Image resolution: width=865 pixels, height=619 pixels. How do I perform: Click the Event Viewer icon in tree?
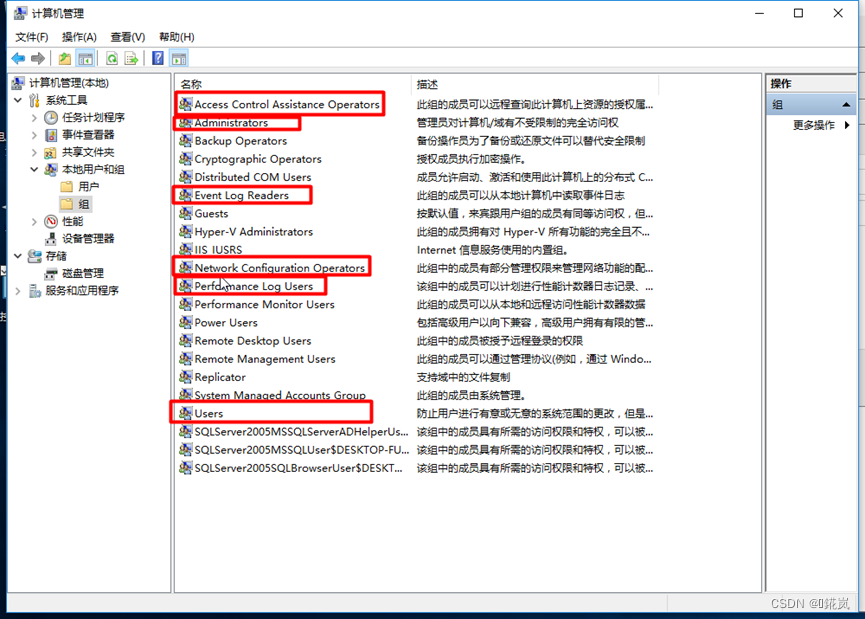coord(51,135)
